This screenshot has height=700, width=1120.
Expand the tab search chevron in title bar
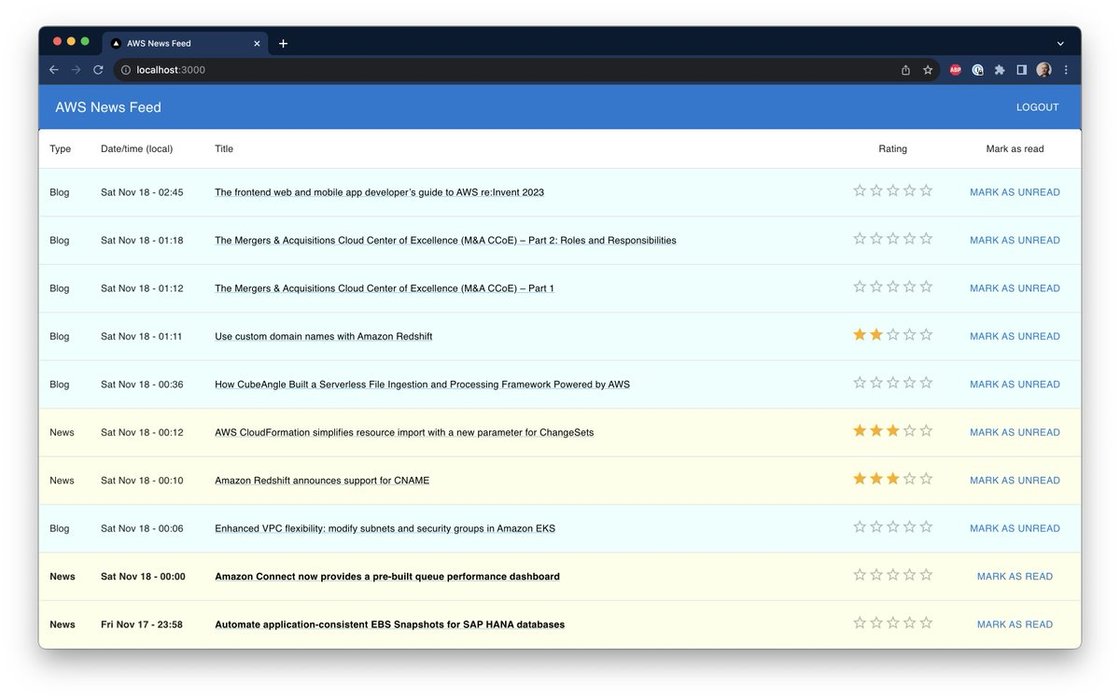point(1060,44)
